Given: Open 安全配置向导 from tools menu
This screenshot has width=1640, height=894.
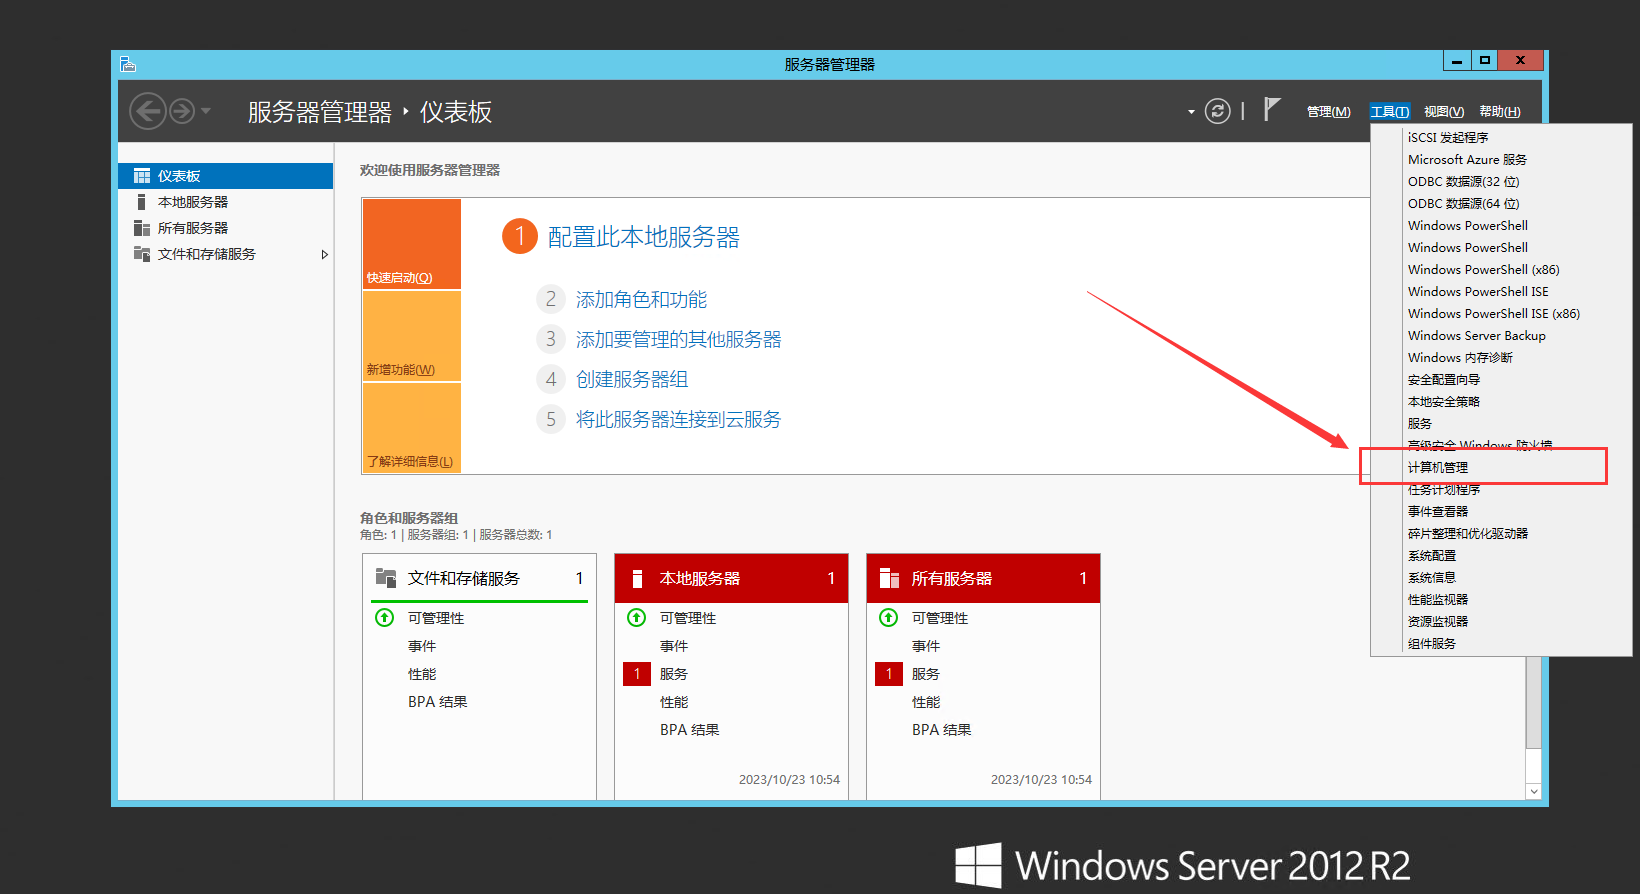Looking at the screenshot, I should click(x=1444, y=380).
